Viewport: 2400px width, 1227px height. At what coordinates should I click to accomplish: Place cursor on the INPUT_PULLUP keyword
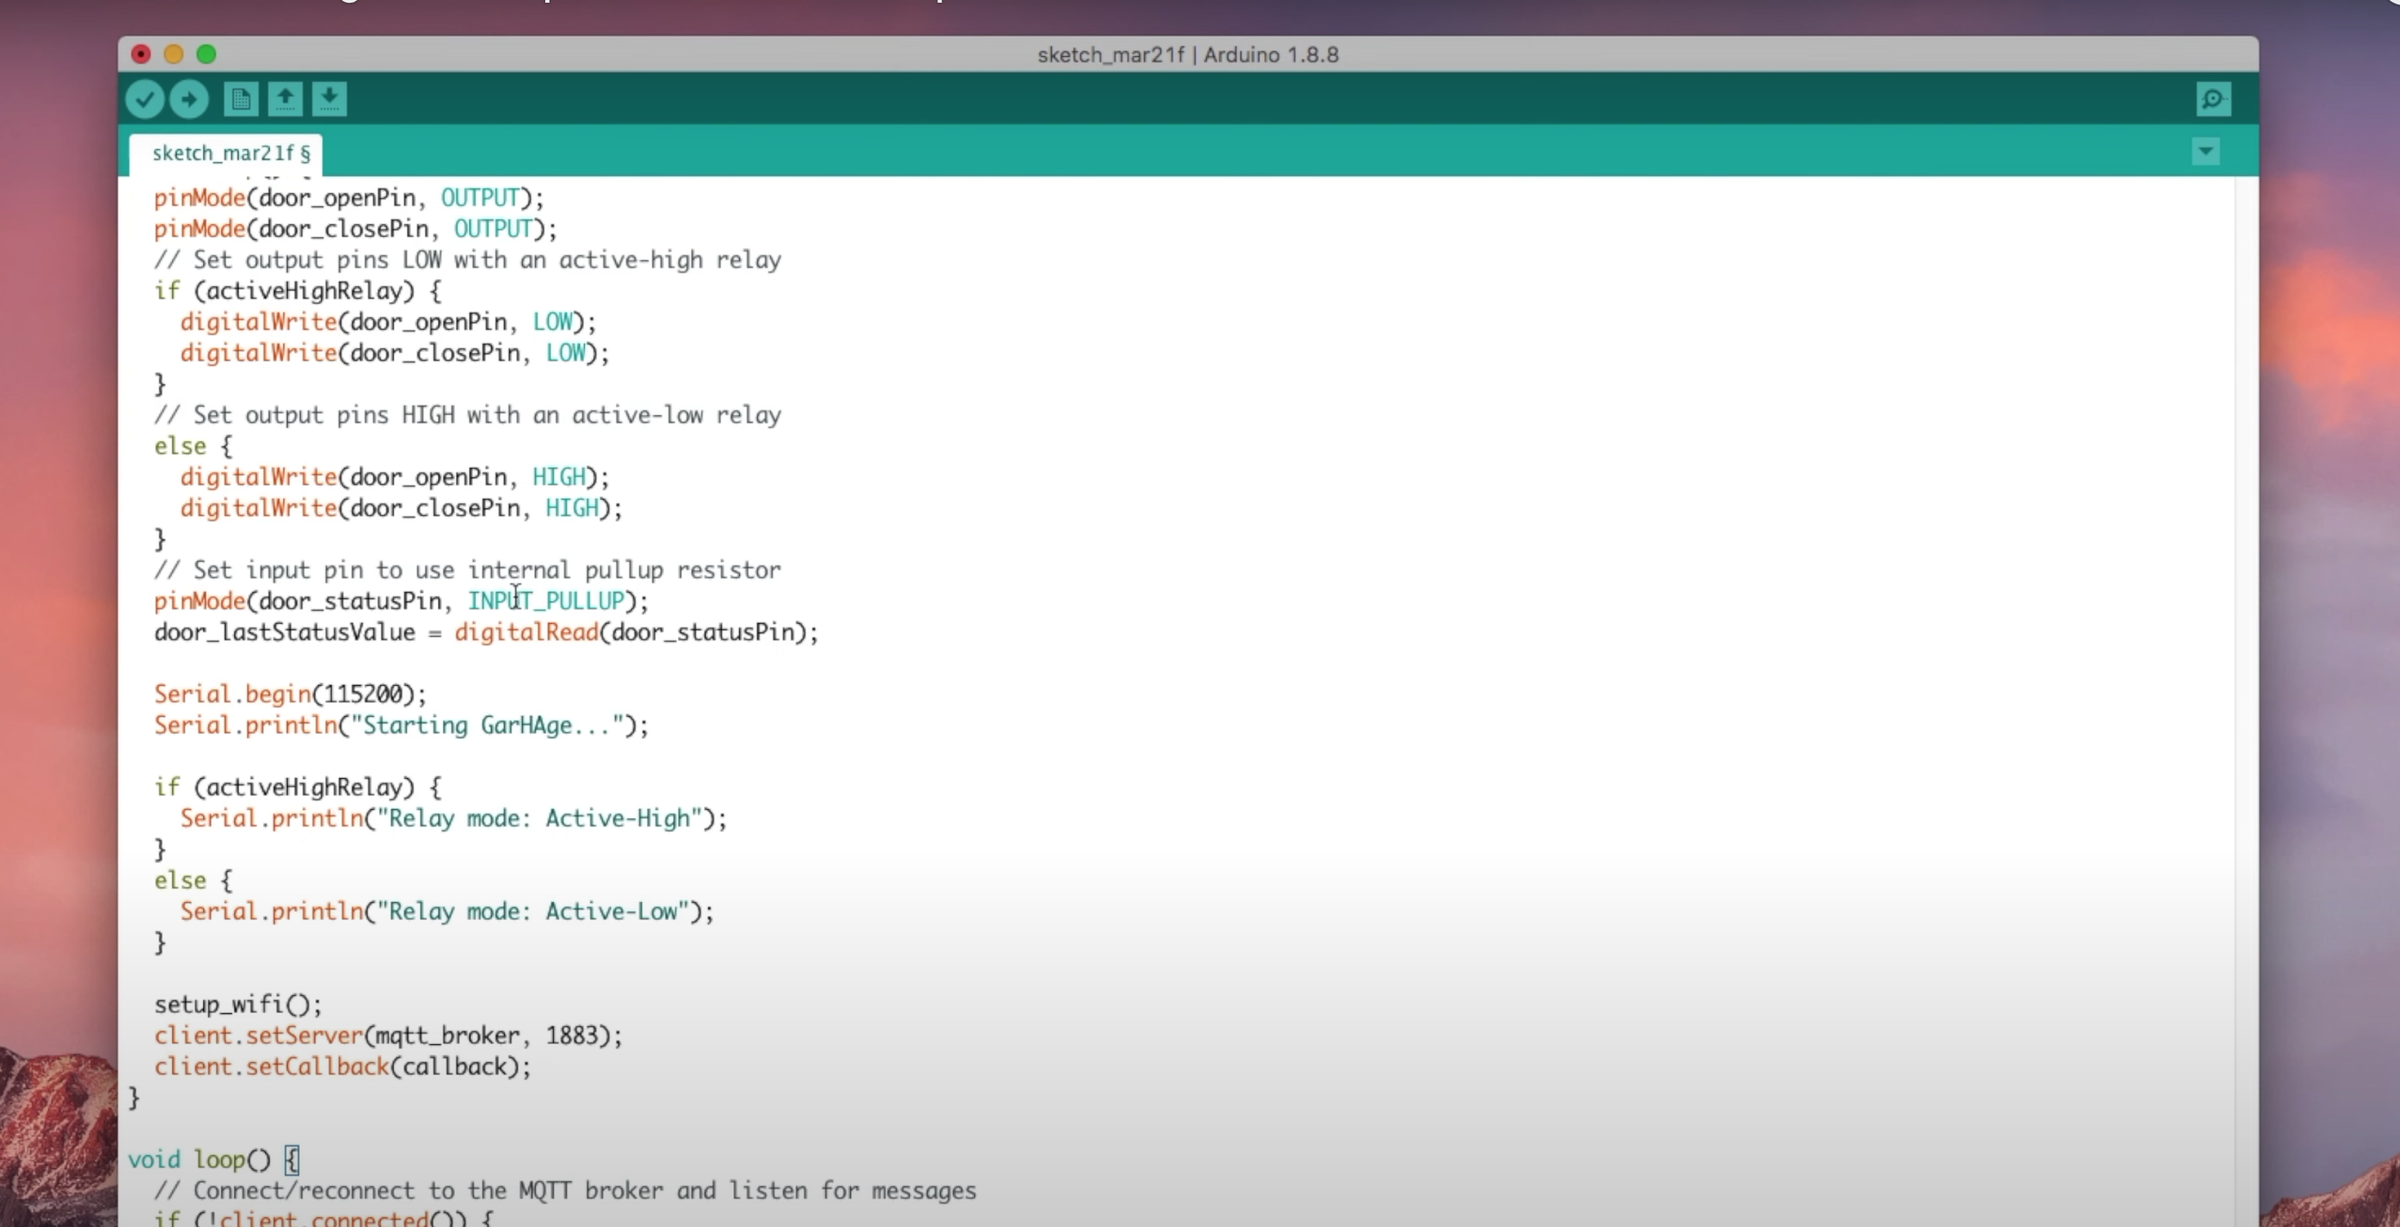coord(546,601)
